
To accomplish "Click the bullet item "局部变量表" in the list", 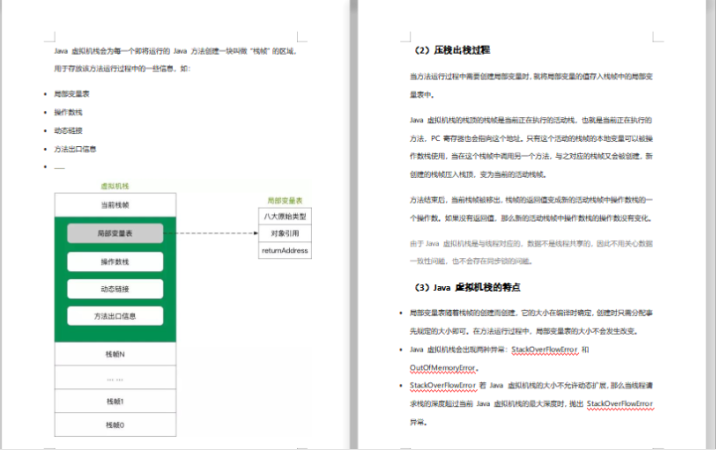I will coord(72,94).
